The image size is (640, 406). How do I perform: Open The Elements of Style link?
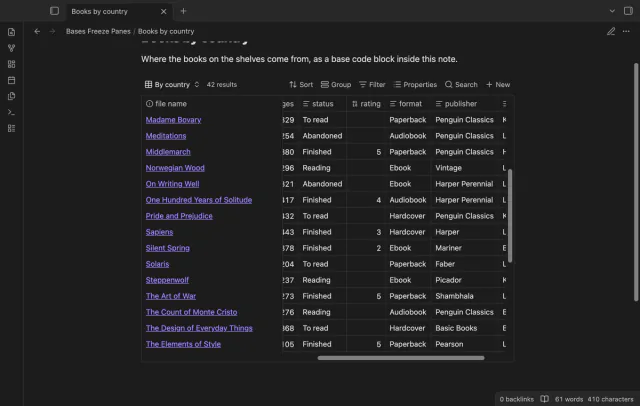click(183, 344)
